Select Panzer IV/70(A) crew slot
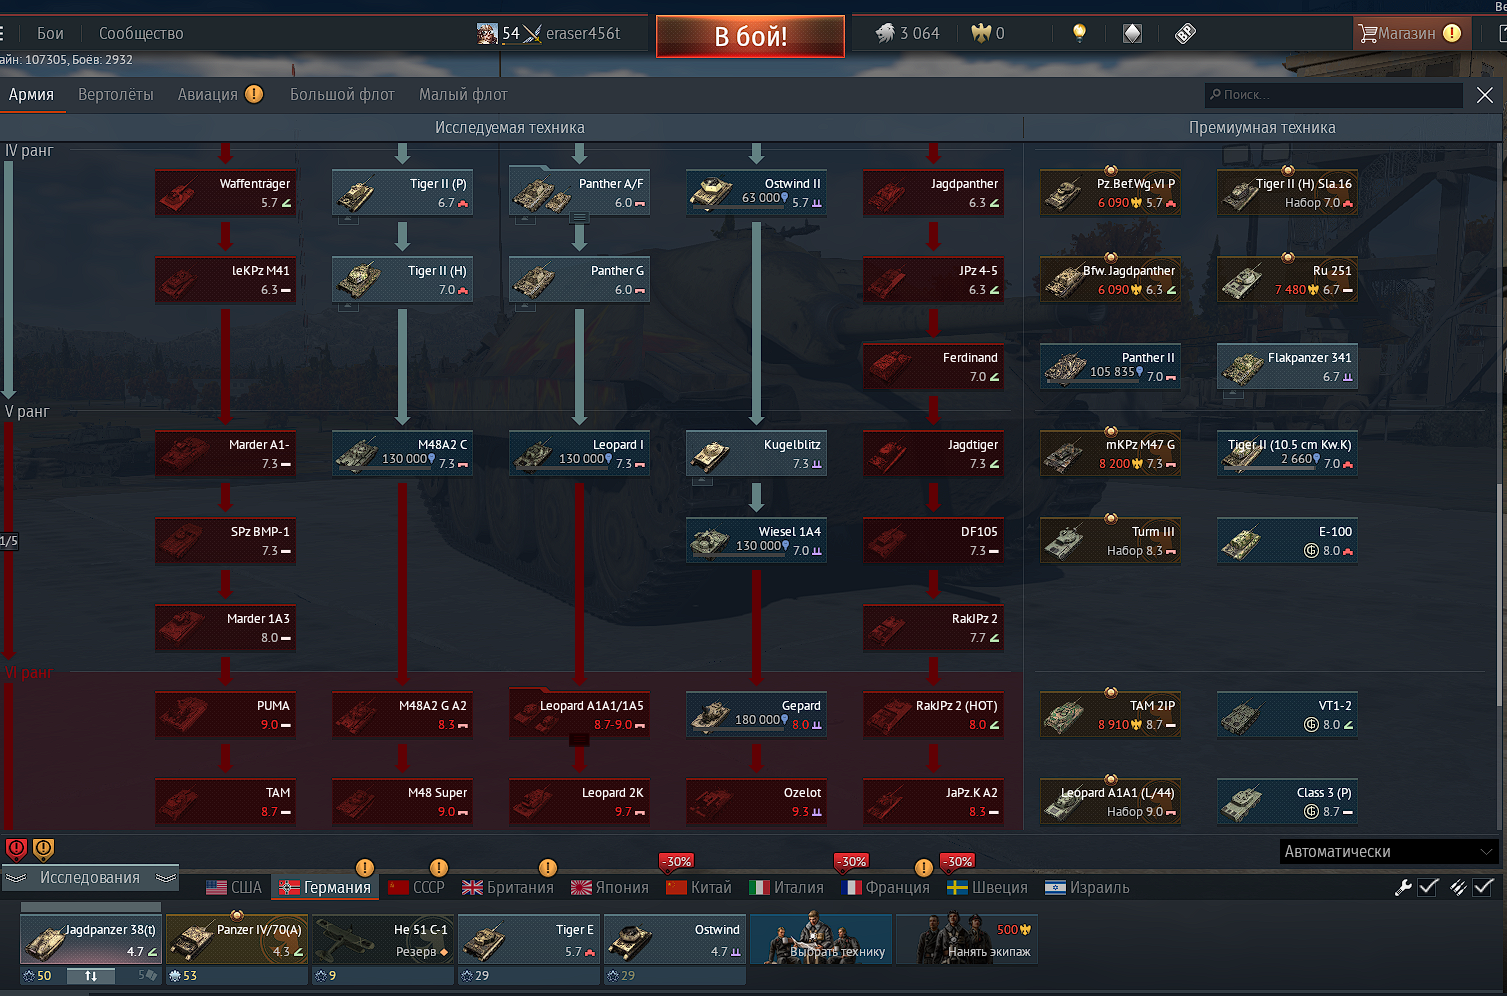Screen dimensions: 1507x996 (236, 940)
